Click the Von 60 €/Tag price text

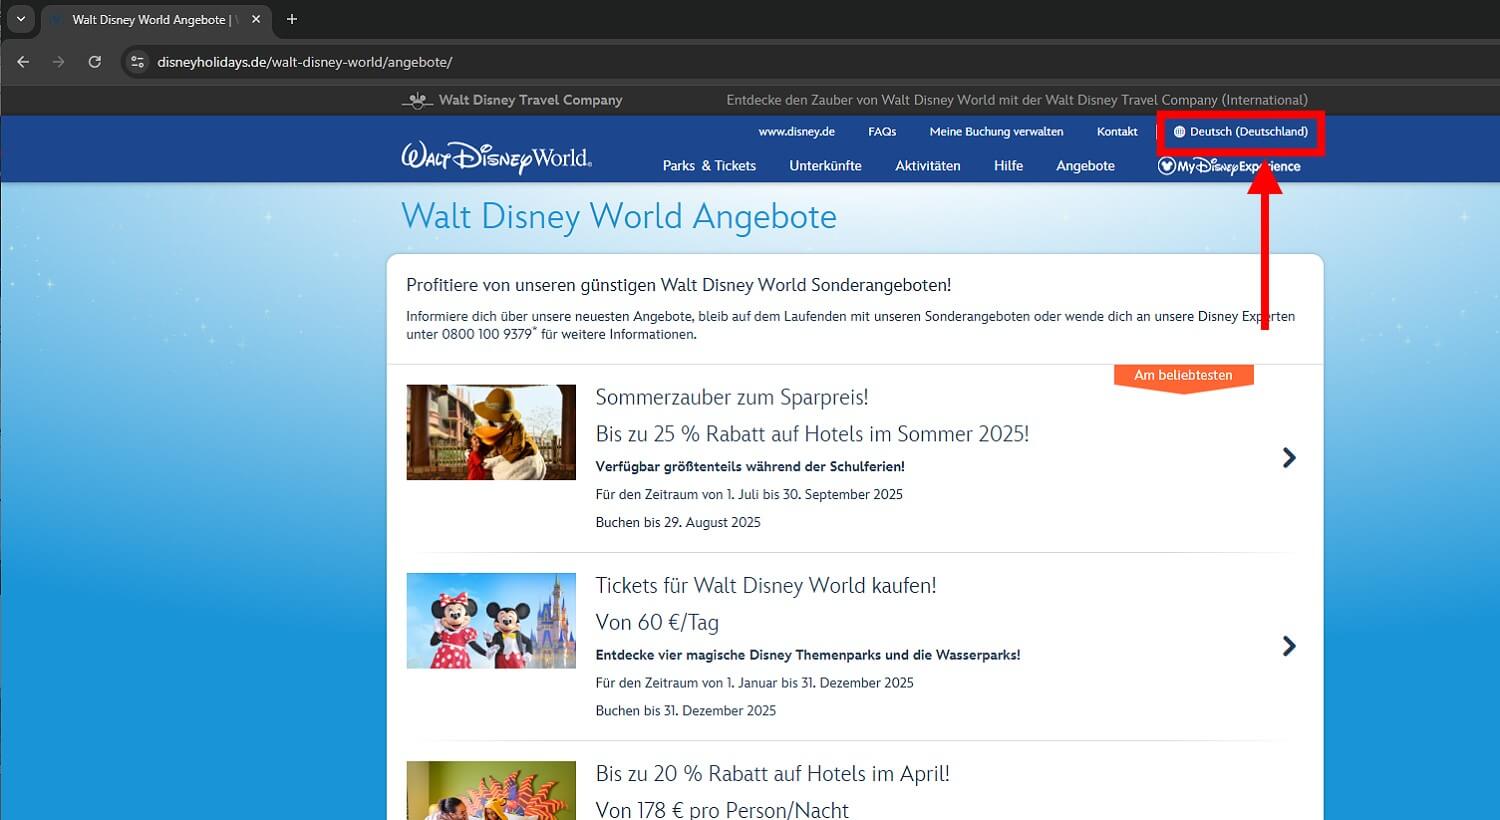pyautogui.click(x=657, y=622)
